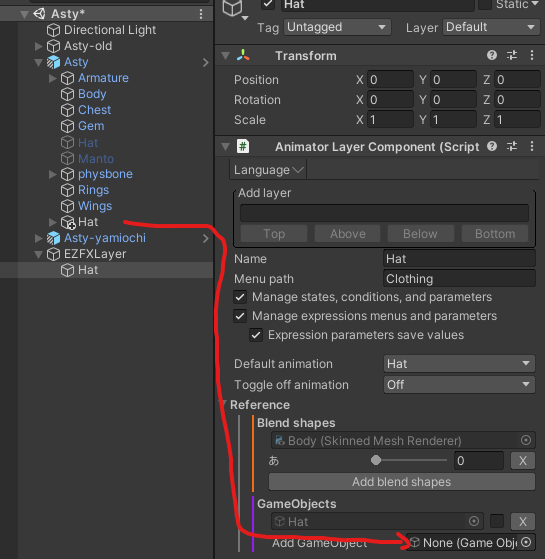Toggle the Static checkbox
545x559 pixels.
coord(485,4)
